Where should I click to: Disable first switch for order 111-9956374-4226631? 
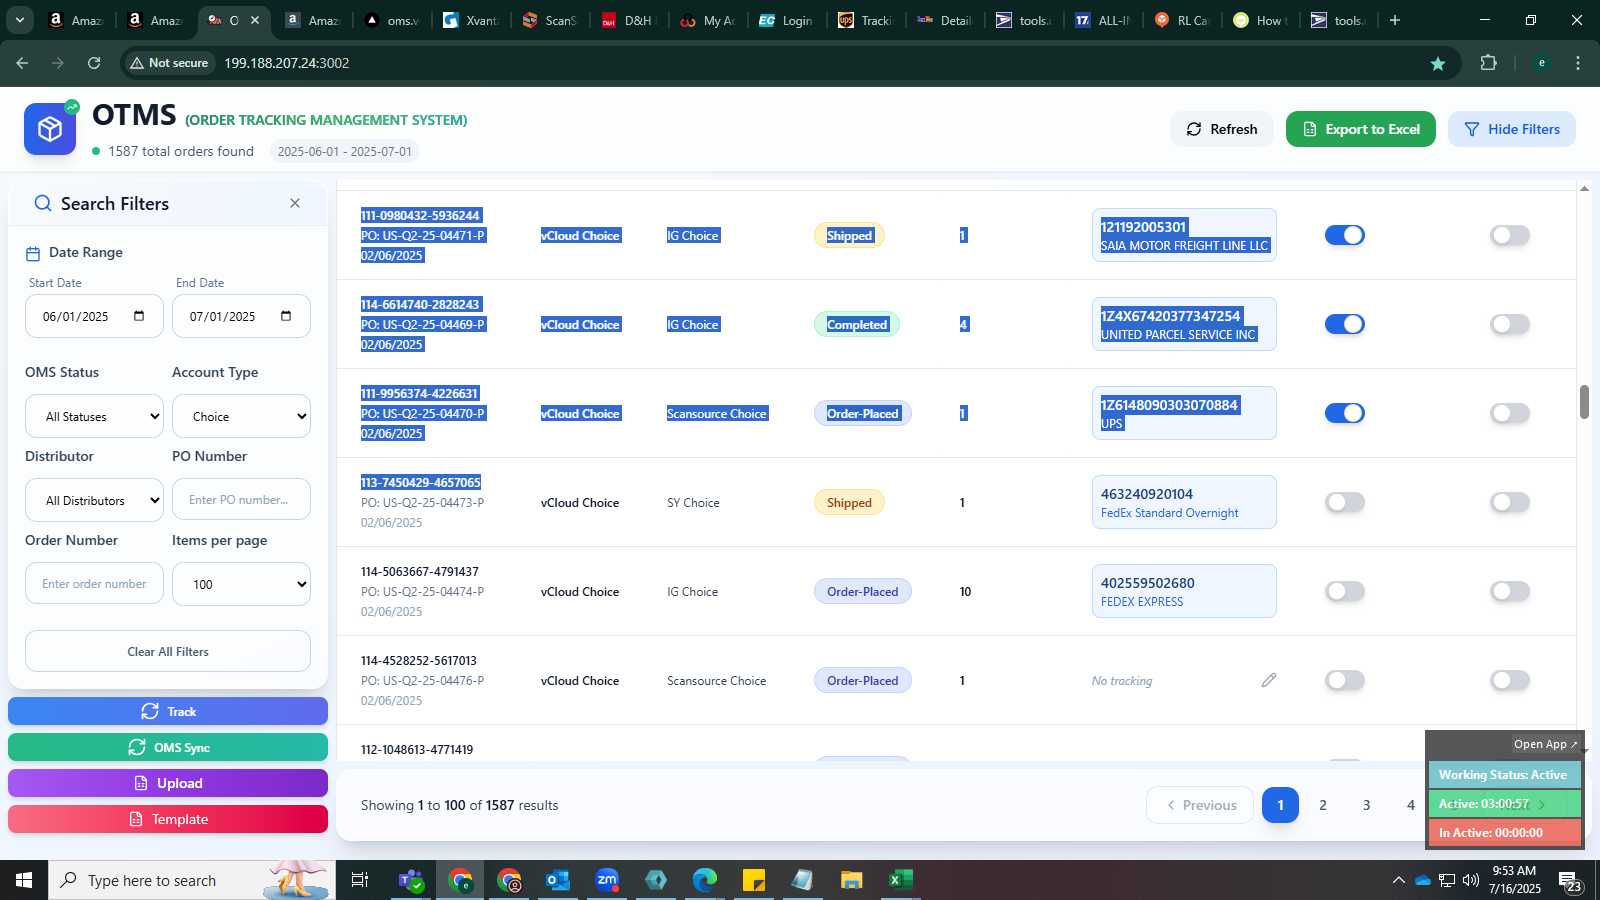(1345, 413)
